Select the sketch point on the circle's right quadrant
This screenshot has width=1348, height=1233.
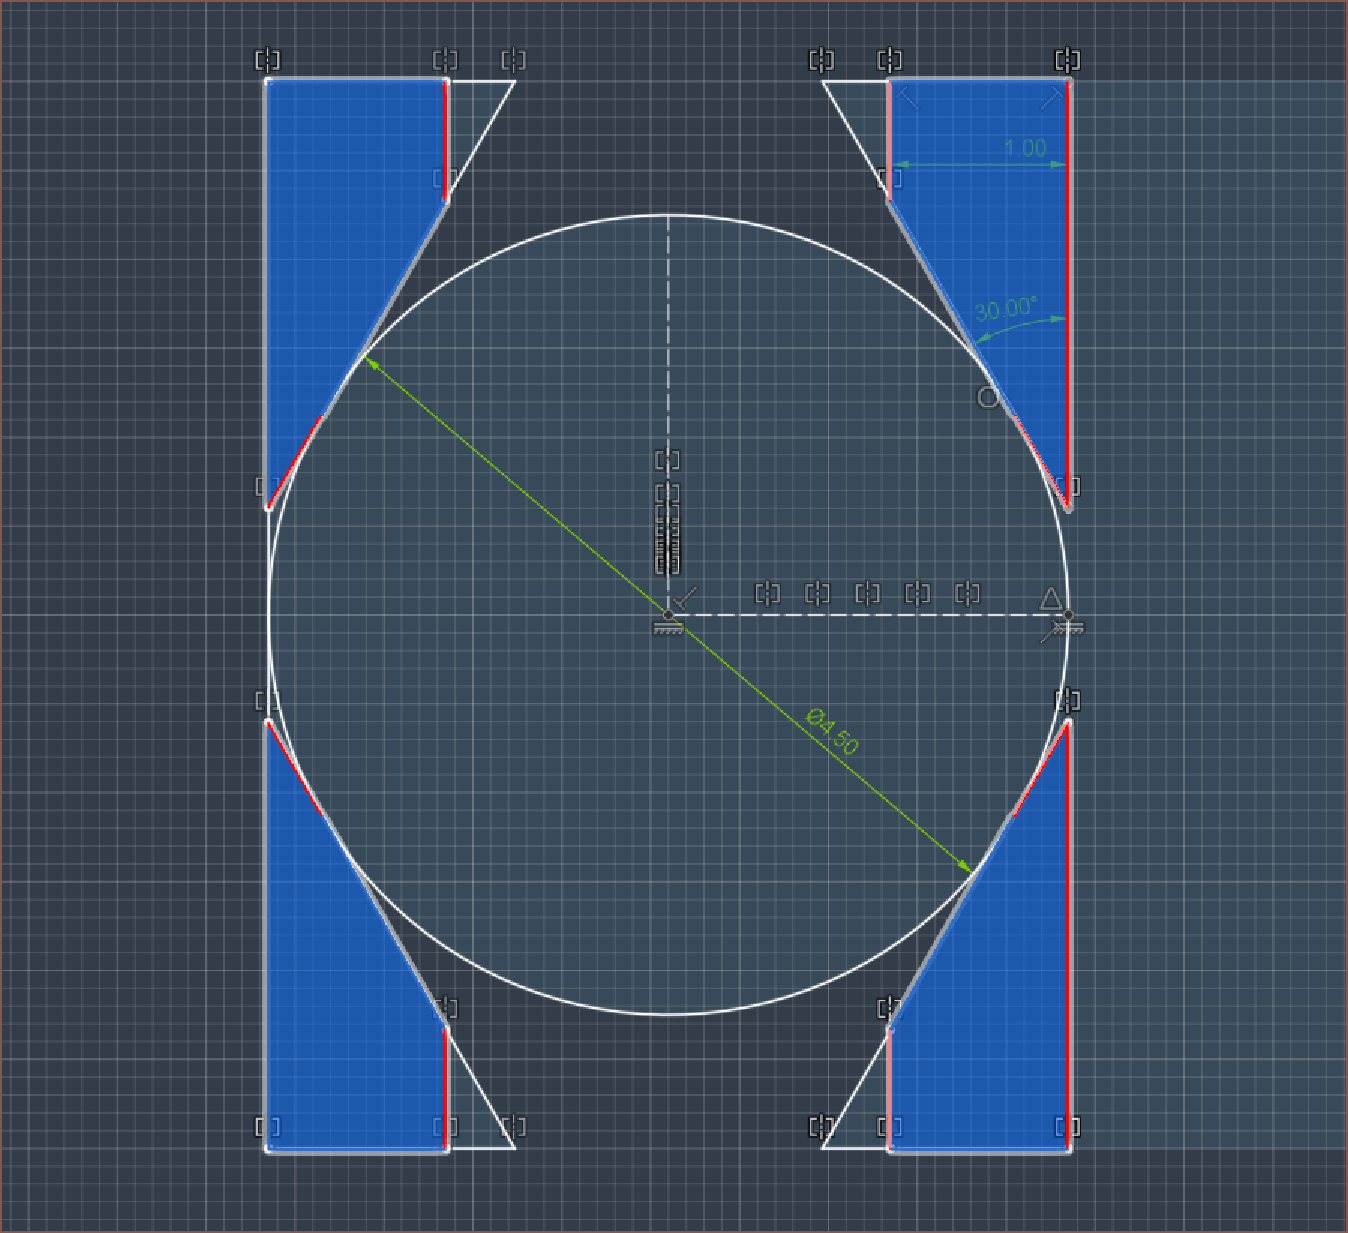click(1068, 615)
